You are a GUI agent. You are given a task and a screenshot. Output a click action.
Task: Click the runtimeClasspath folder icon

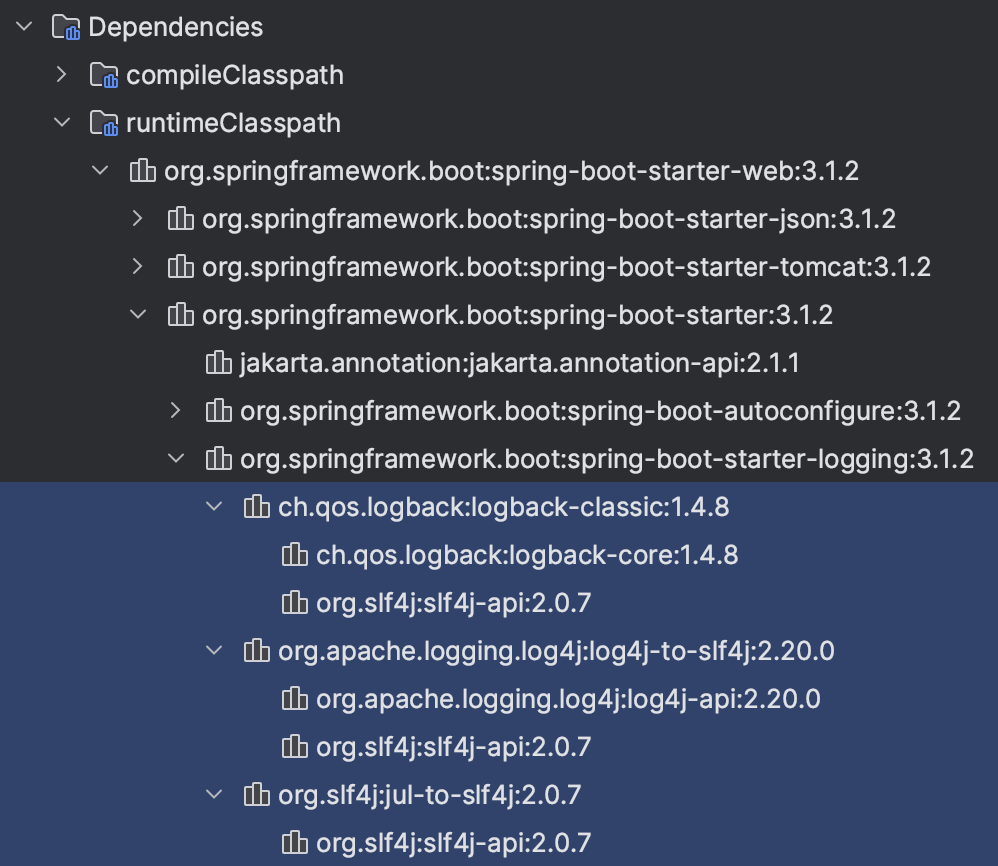[103, 123]
